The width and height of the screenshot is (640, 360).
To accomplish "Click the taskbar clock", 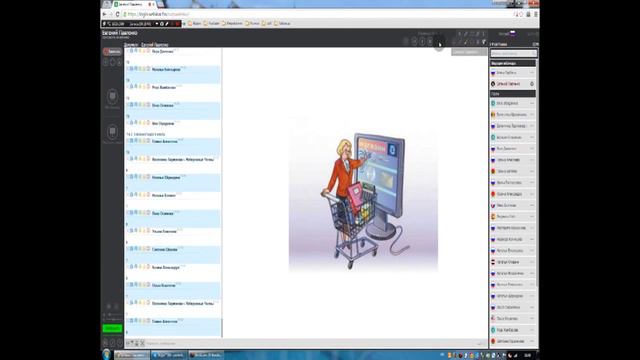I will (528, 355).
